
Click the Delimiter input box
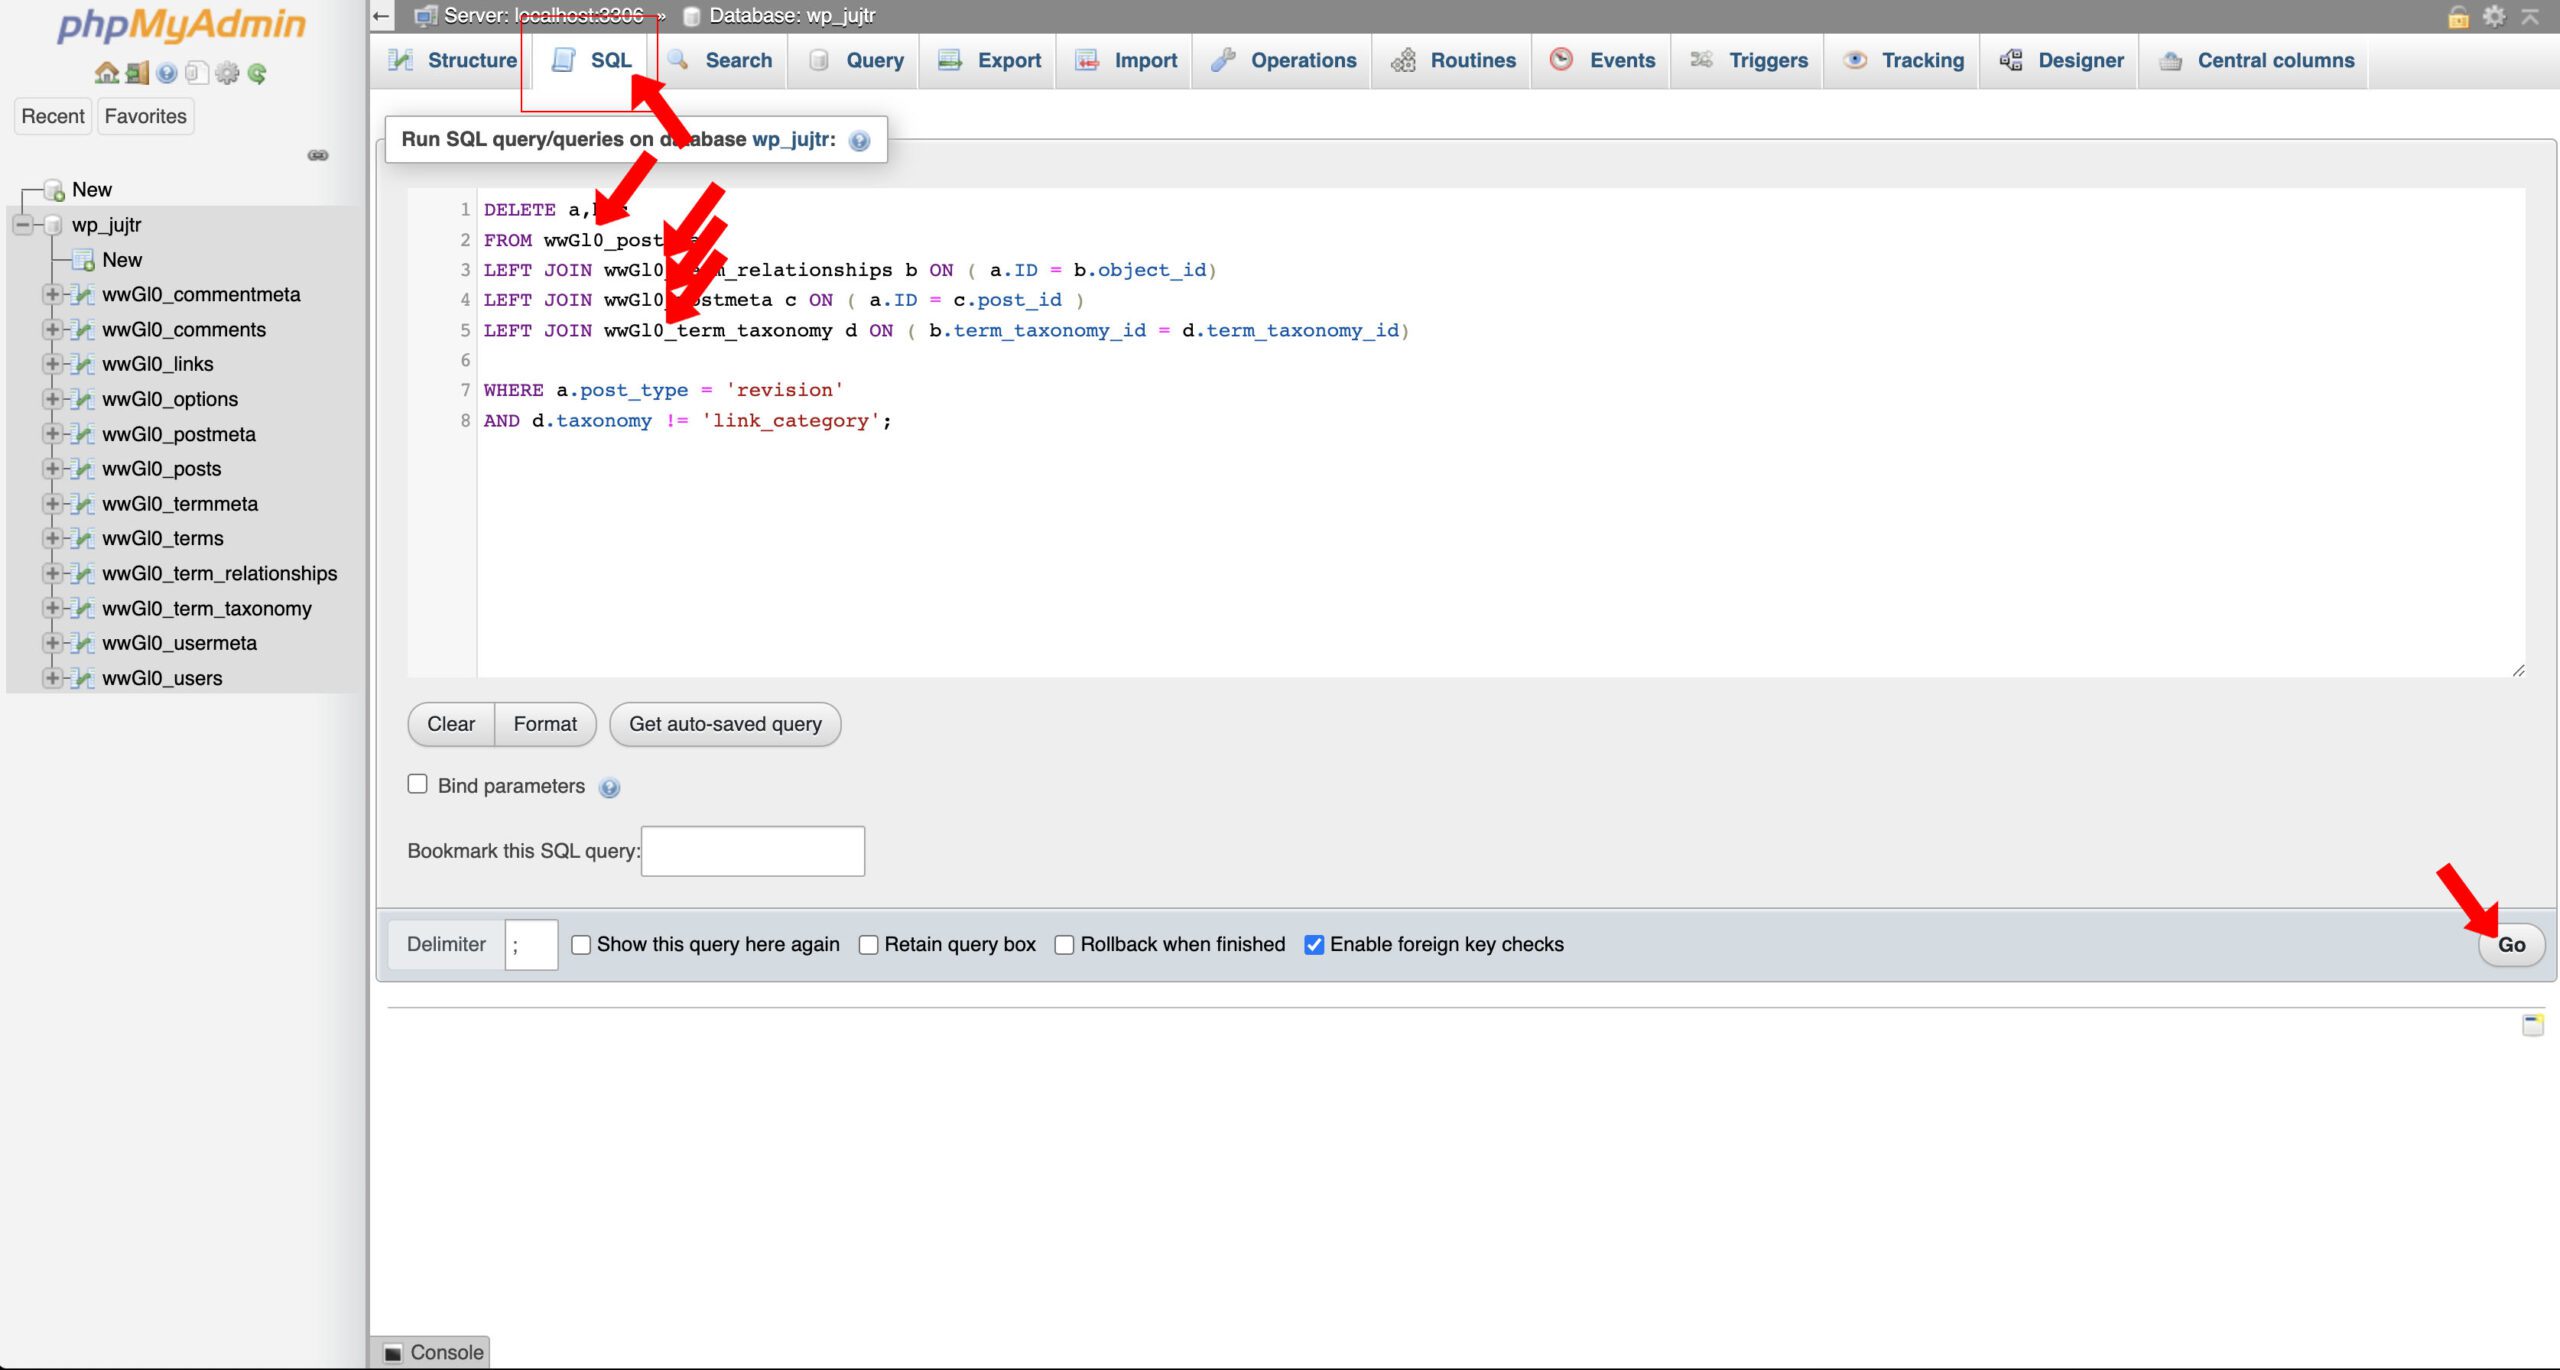[x=531, y=946]
